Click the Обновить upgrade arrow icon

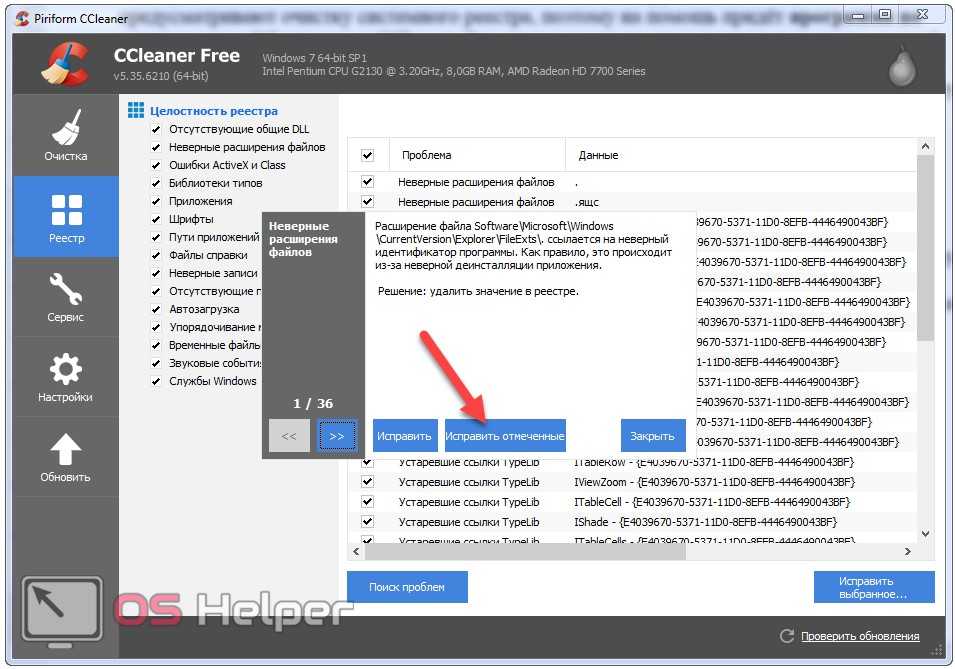point(65,457)
